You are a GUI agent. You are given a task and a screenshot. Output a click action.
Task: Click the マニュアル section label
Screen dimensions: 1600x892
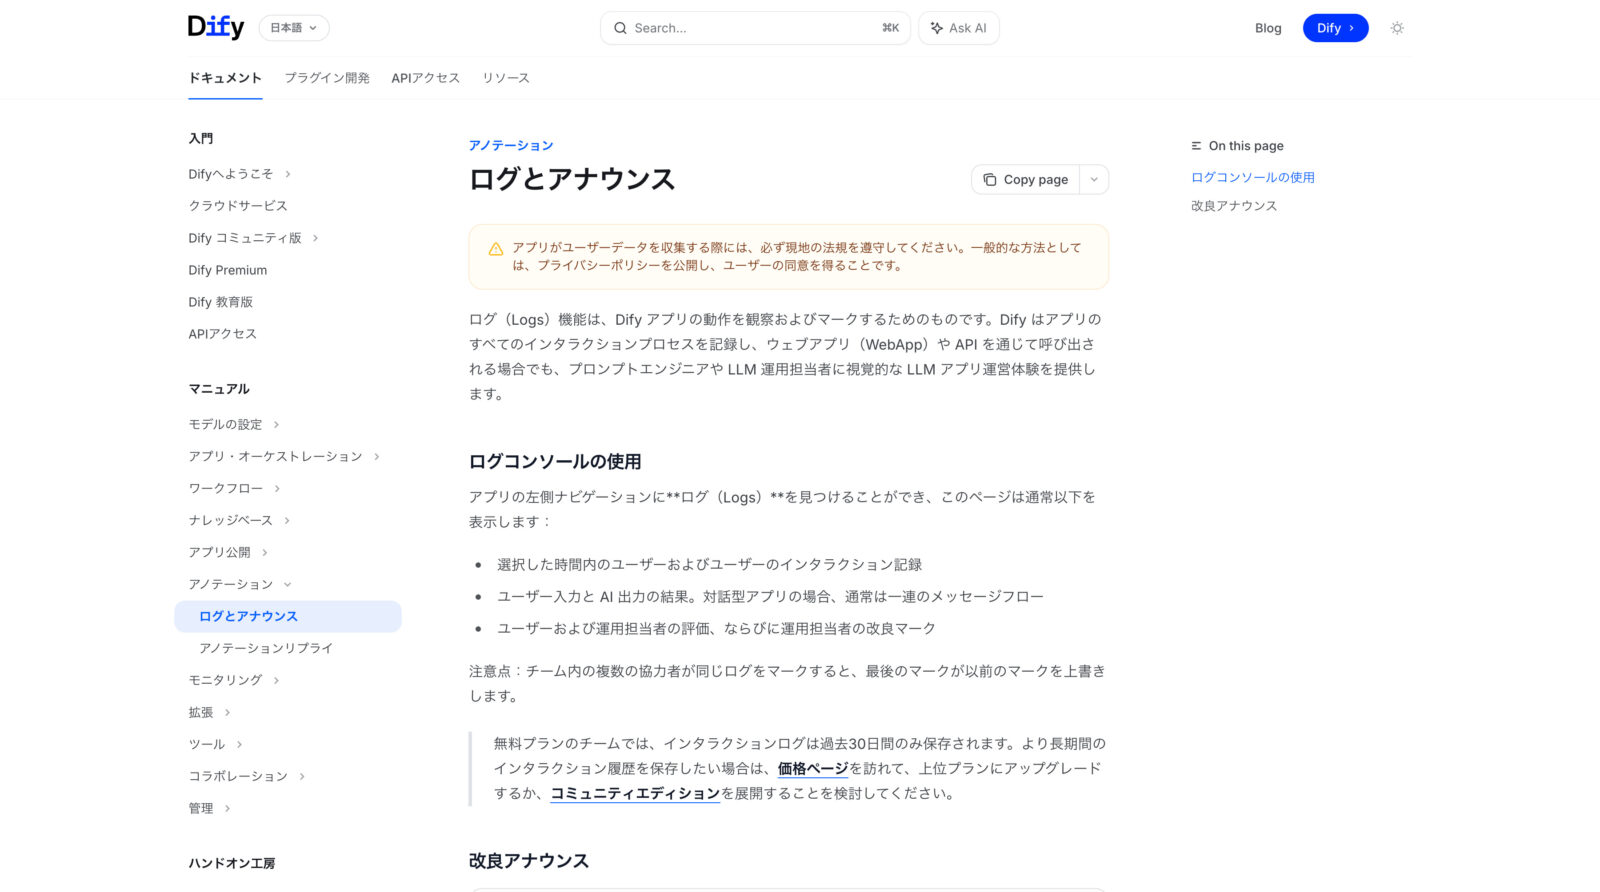click(219, 389)
